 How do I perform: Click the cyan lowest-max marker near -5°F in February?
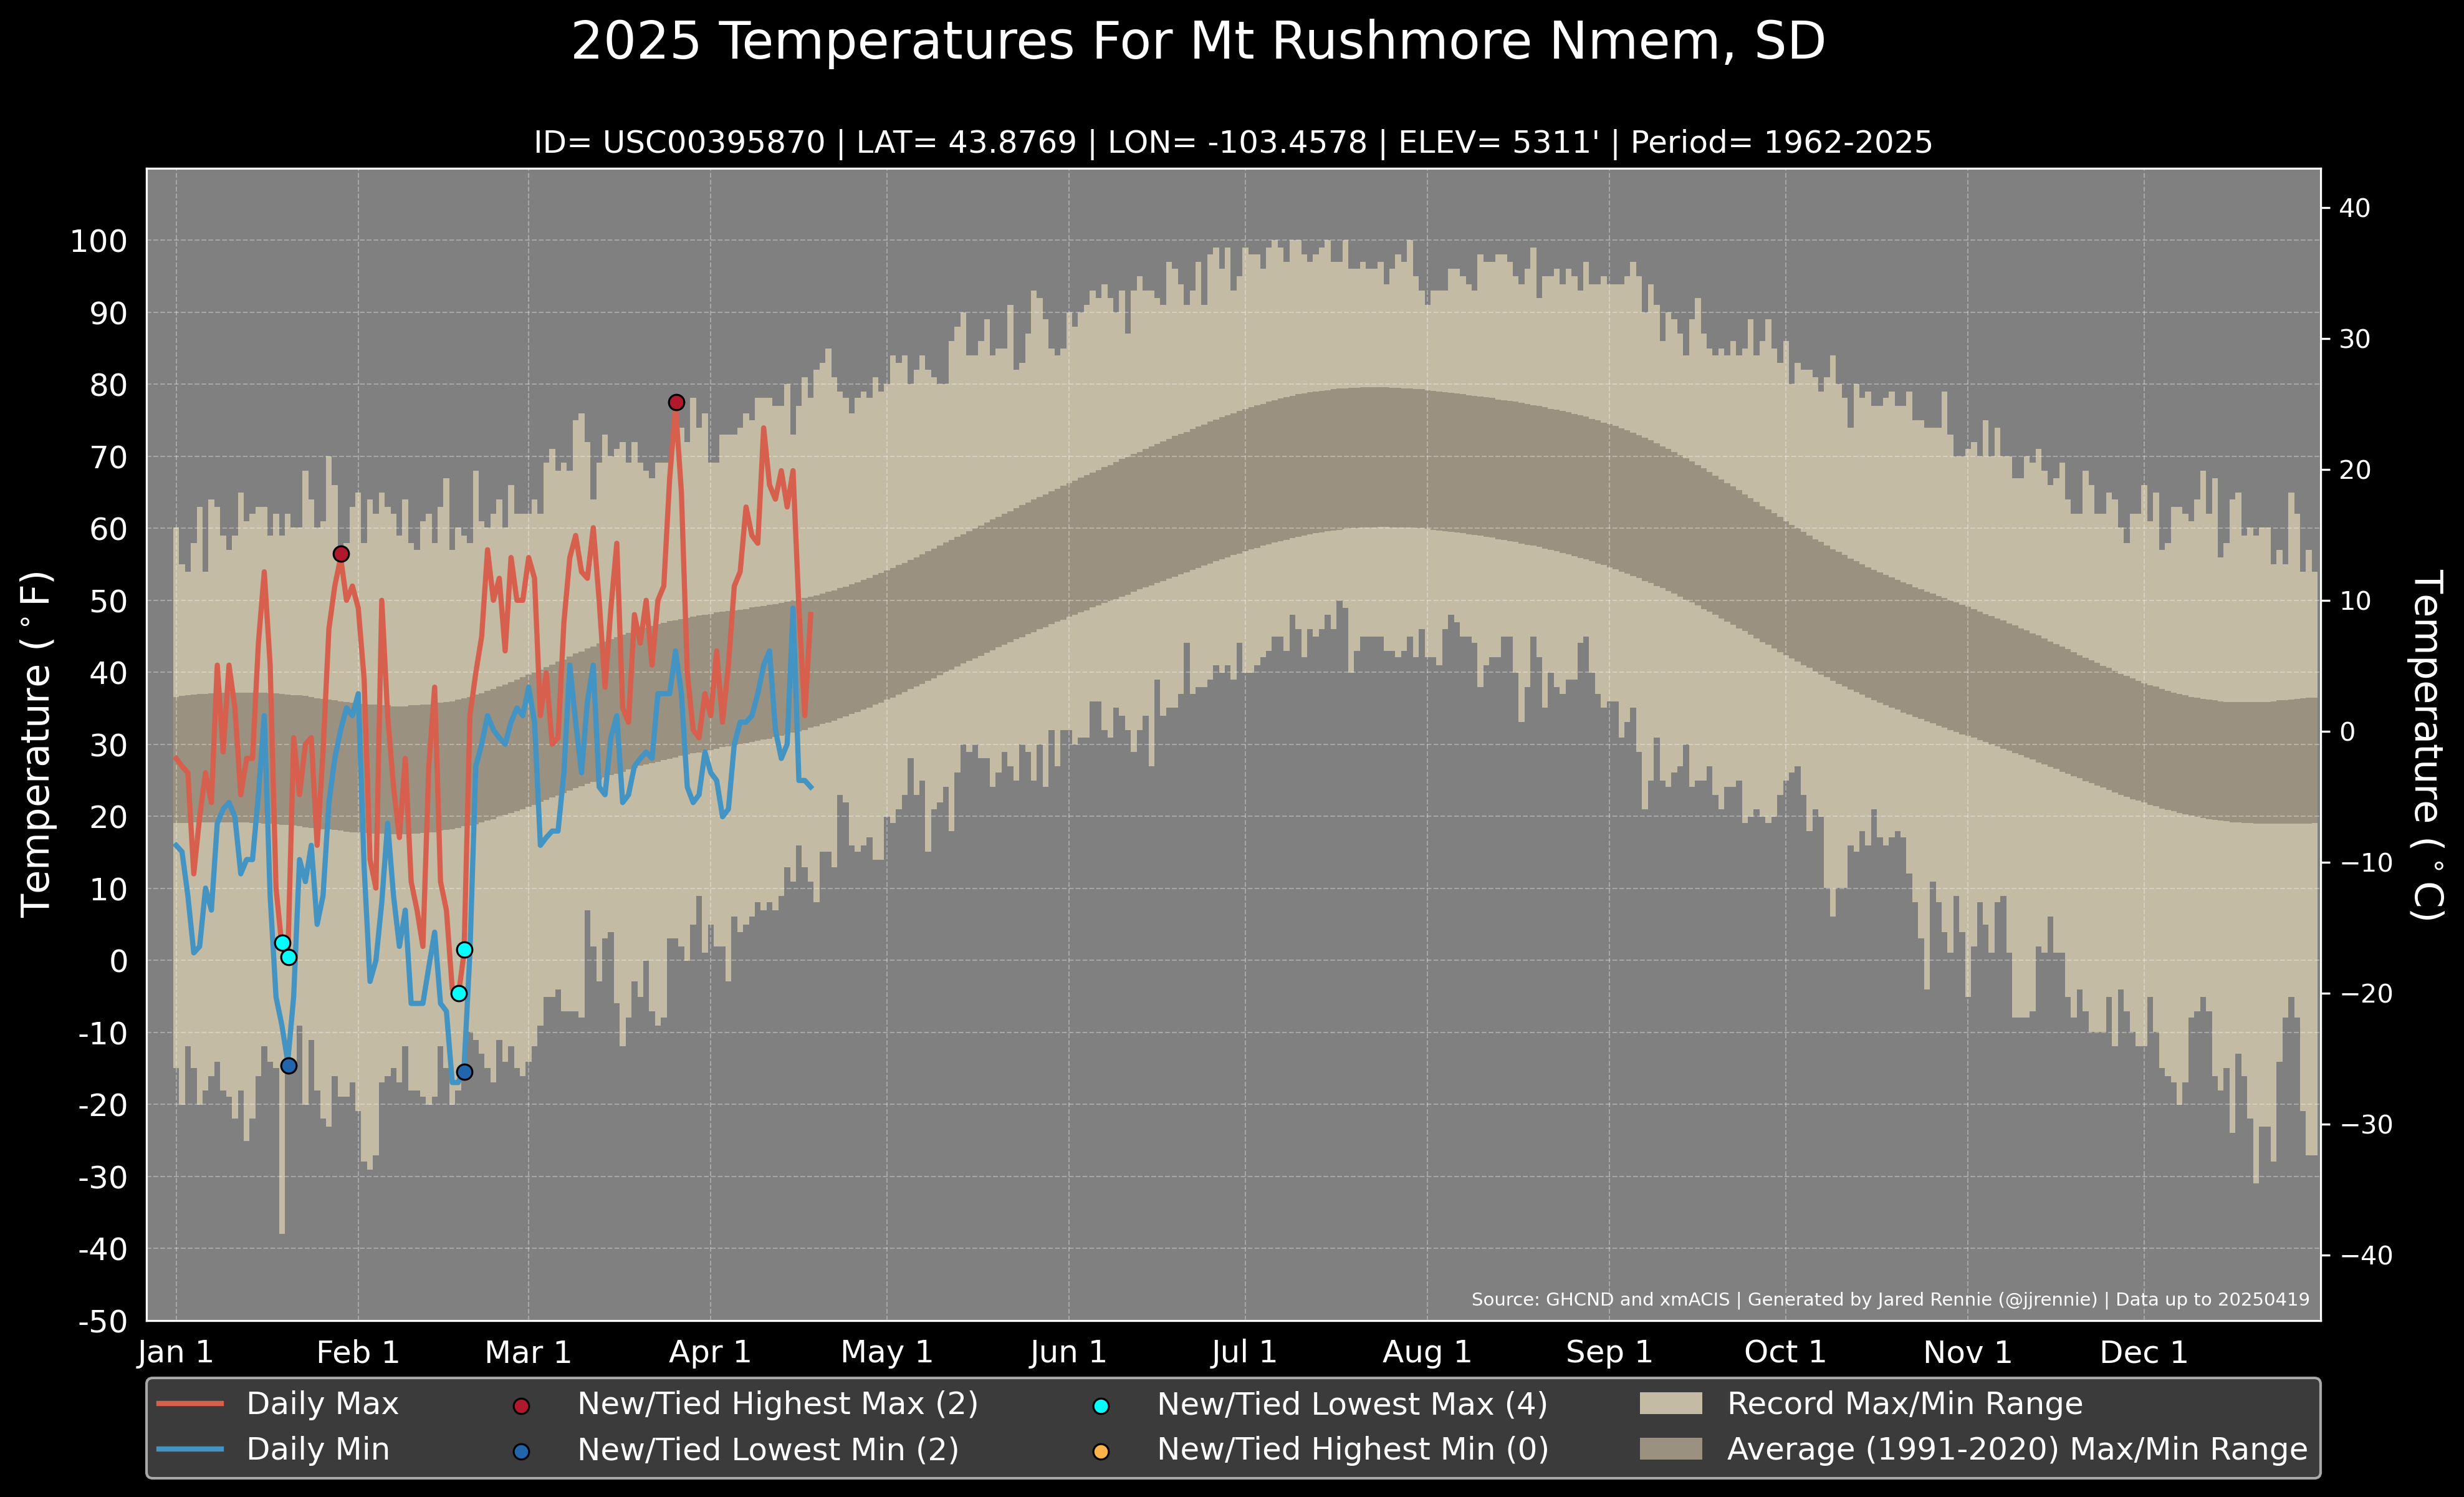[459, 993]
